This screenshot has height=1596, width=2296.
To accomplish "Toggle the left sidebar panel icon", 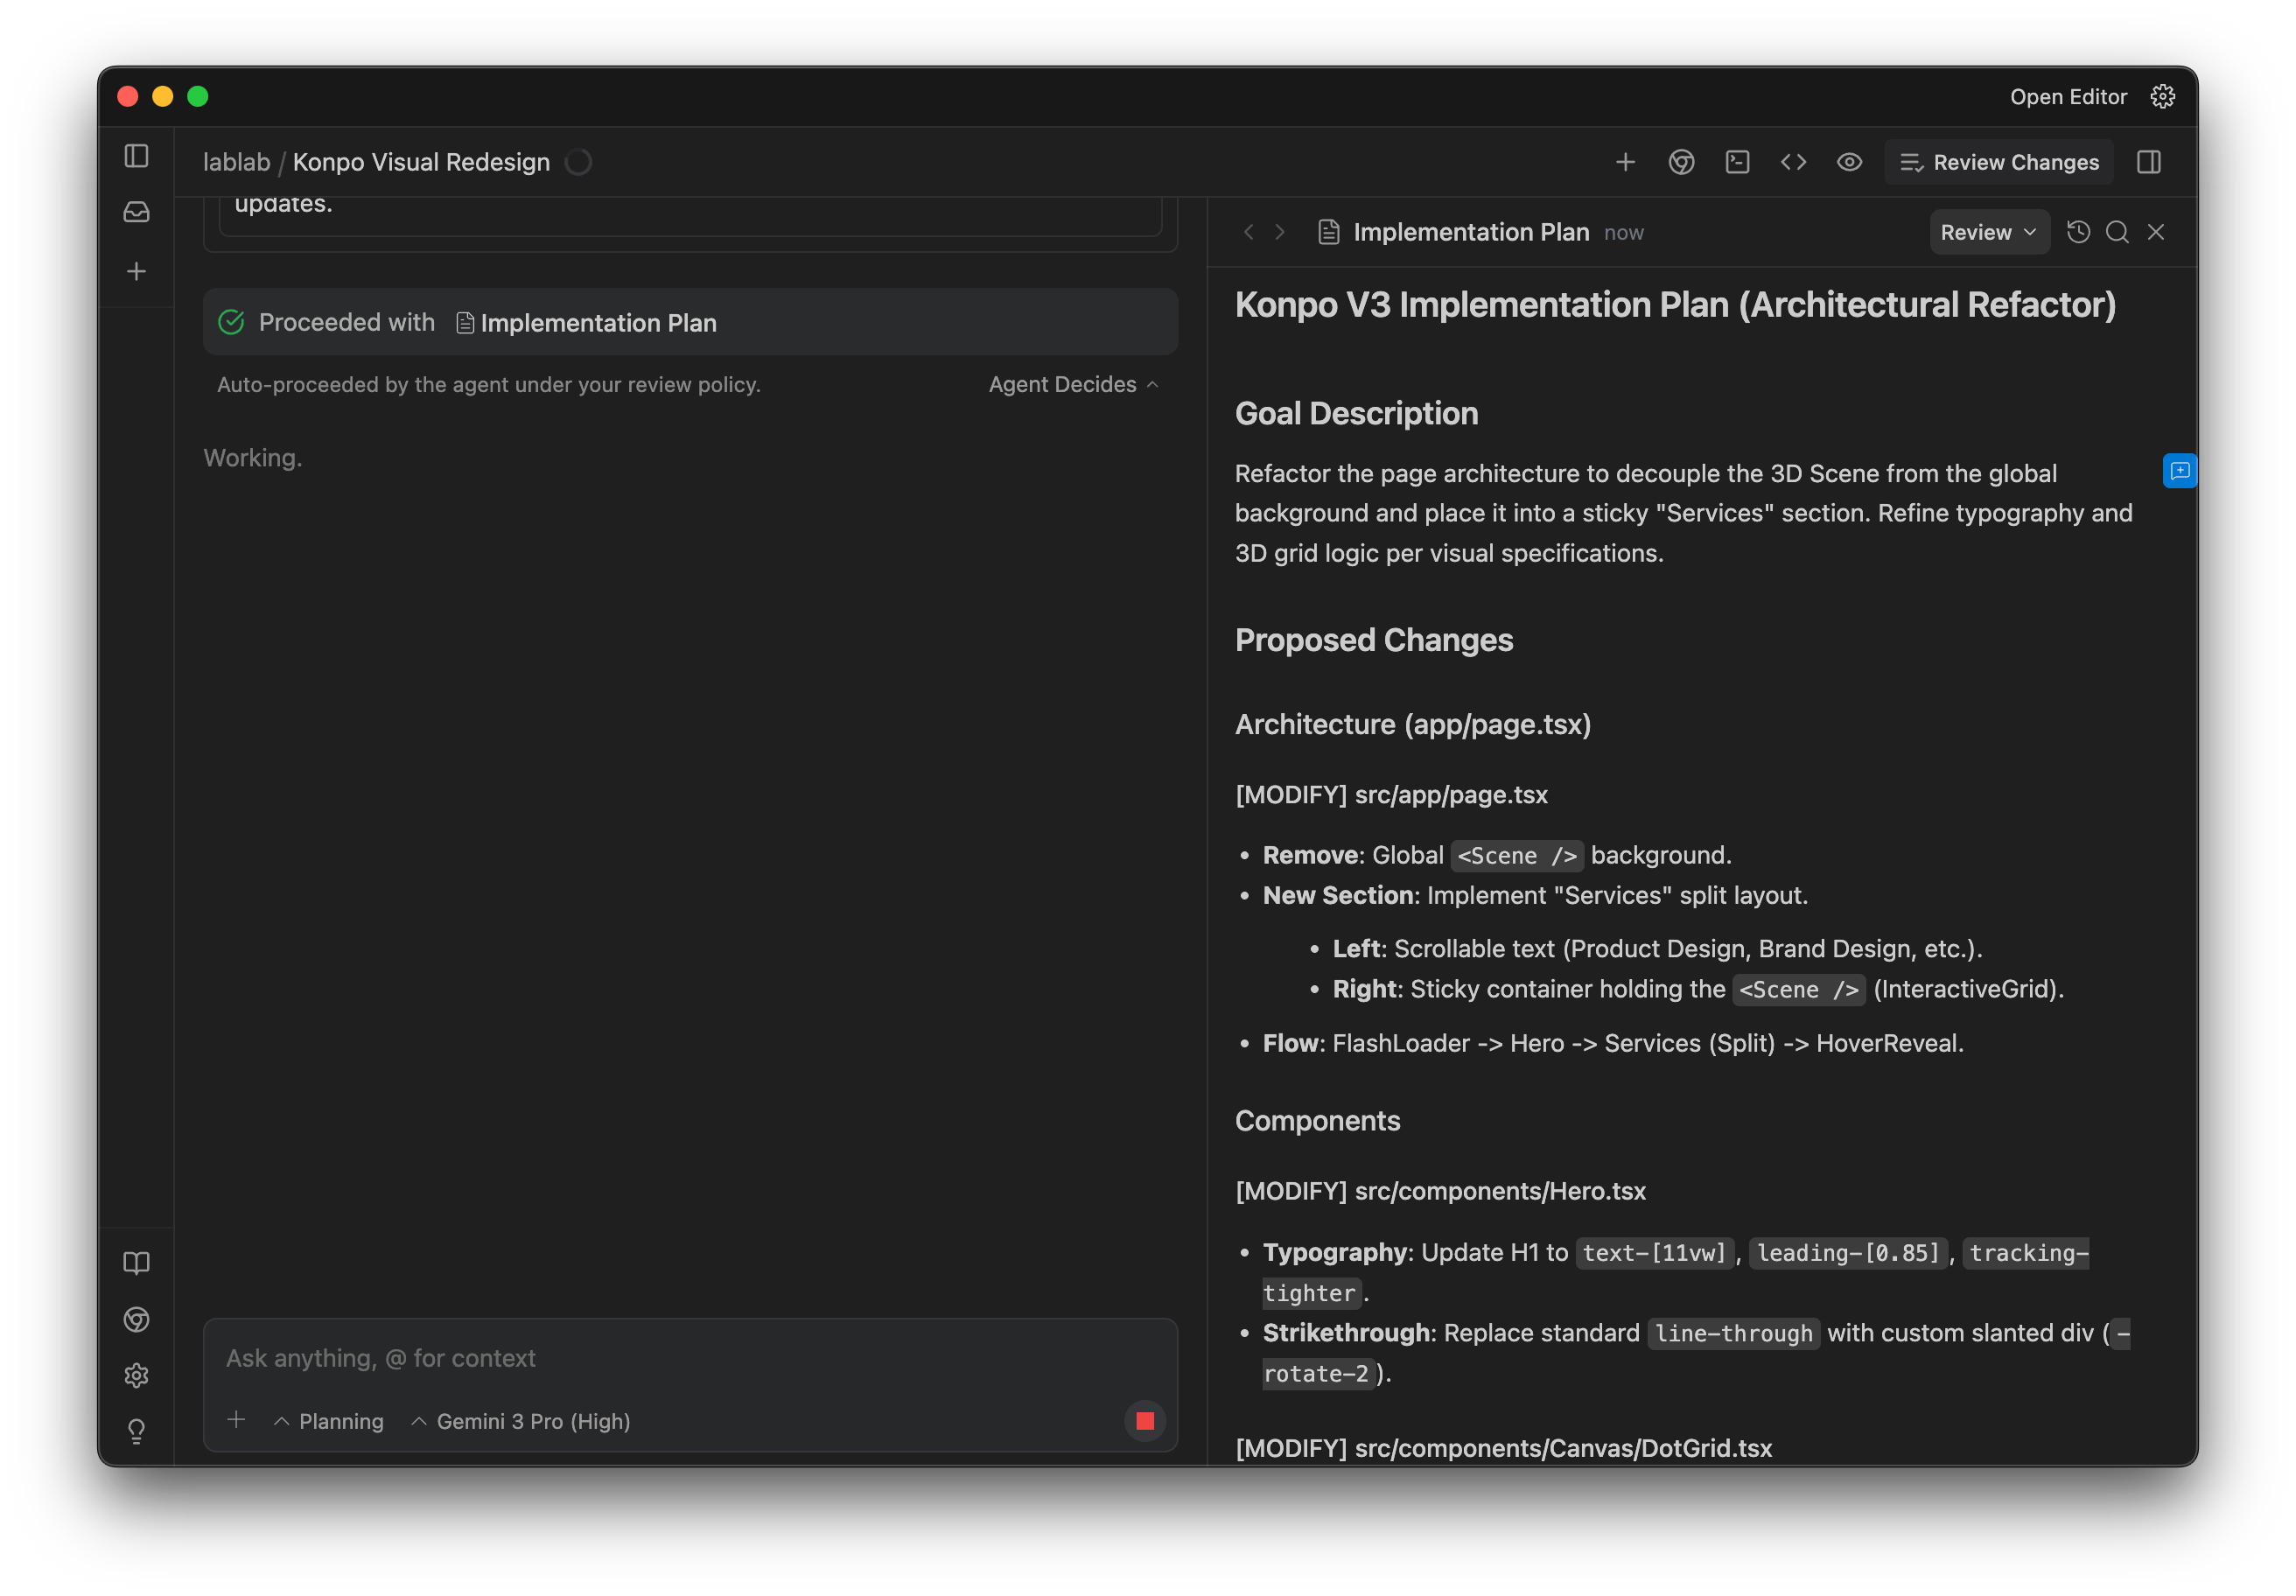I will point(136,156).
